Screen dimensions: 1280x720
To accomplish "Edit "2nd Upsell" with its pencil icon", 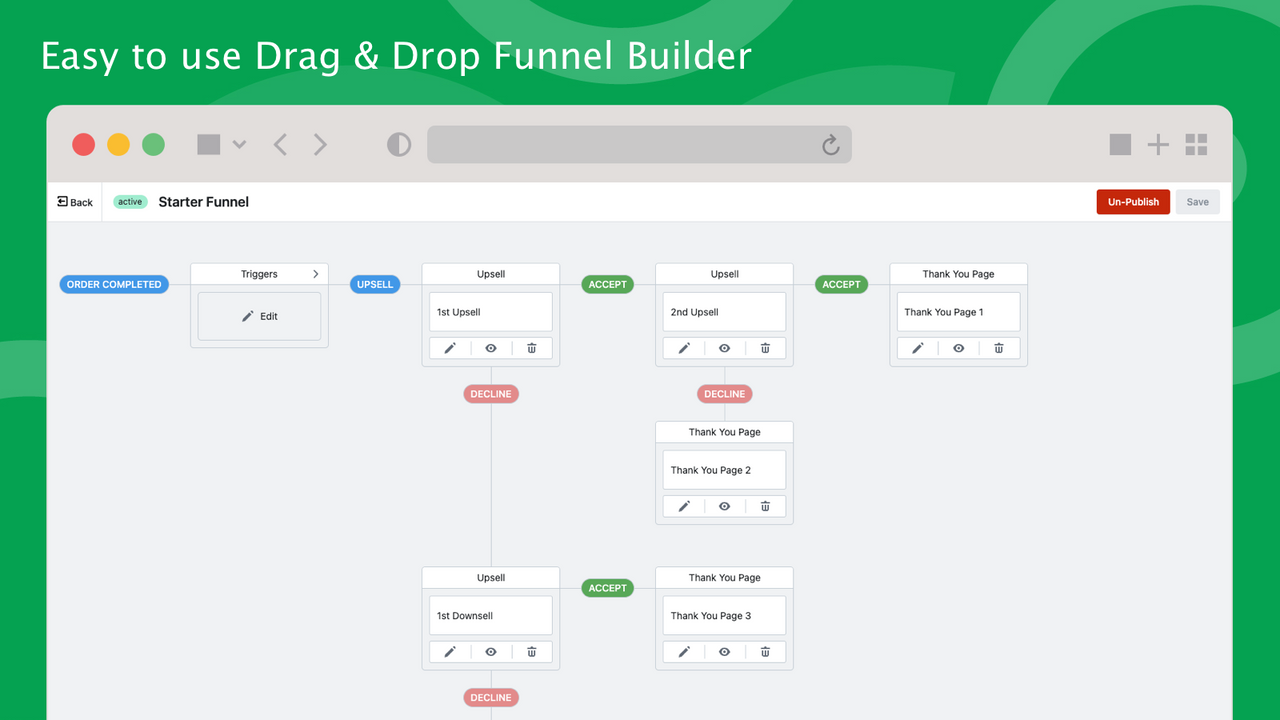I will click(683, 347).
